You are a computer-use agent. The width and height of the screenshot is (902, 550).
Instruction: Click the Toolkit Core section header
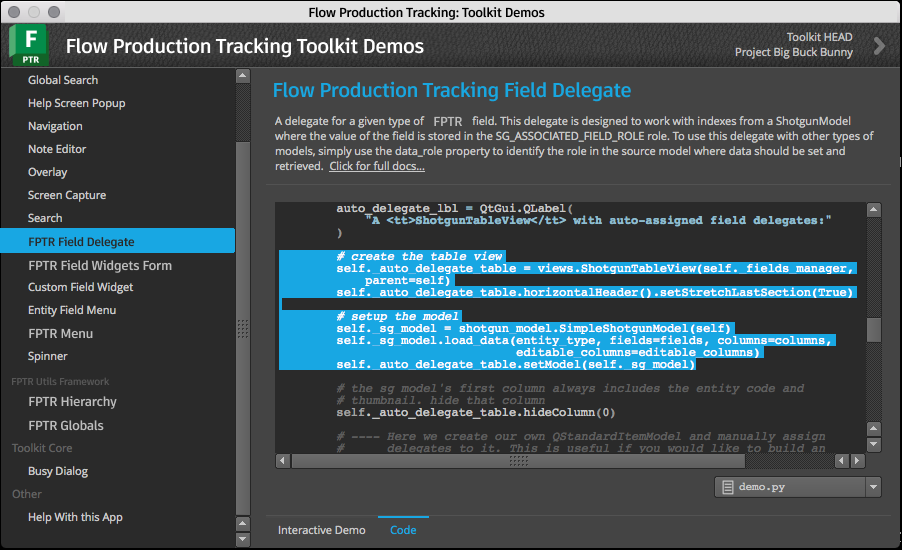pos(42,448)
